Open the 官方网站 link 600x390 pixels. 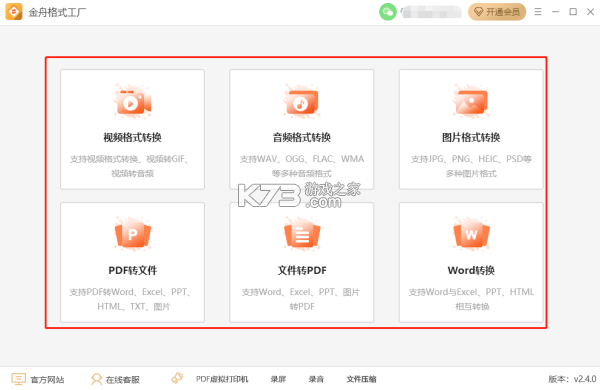(47, 380)
